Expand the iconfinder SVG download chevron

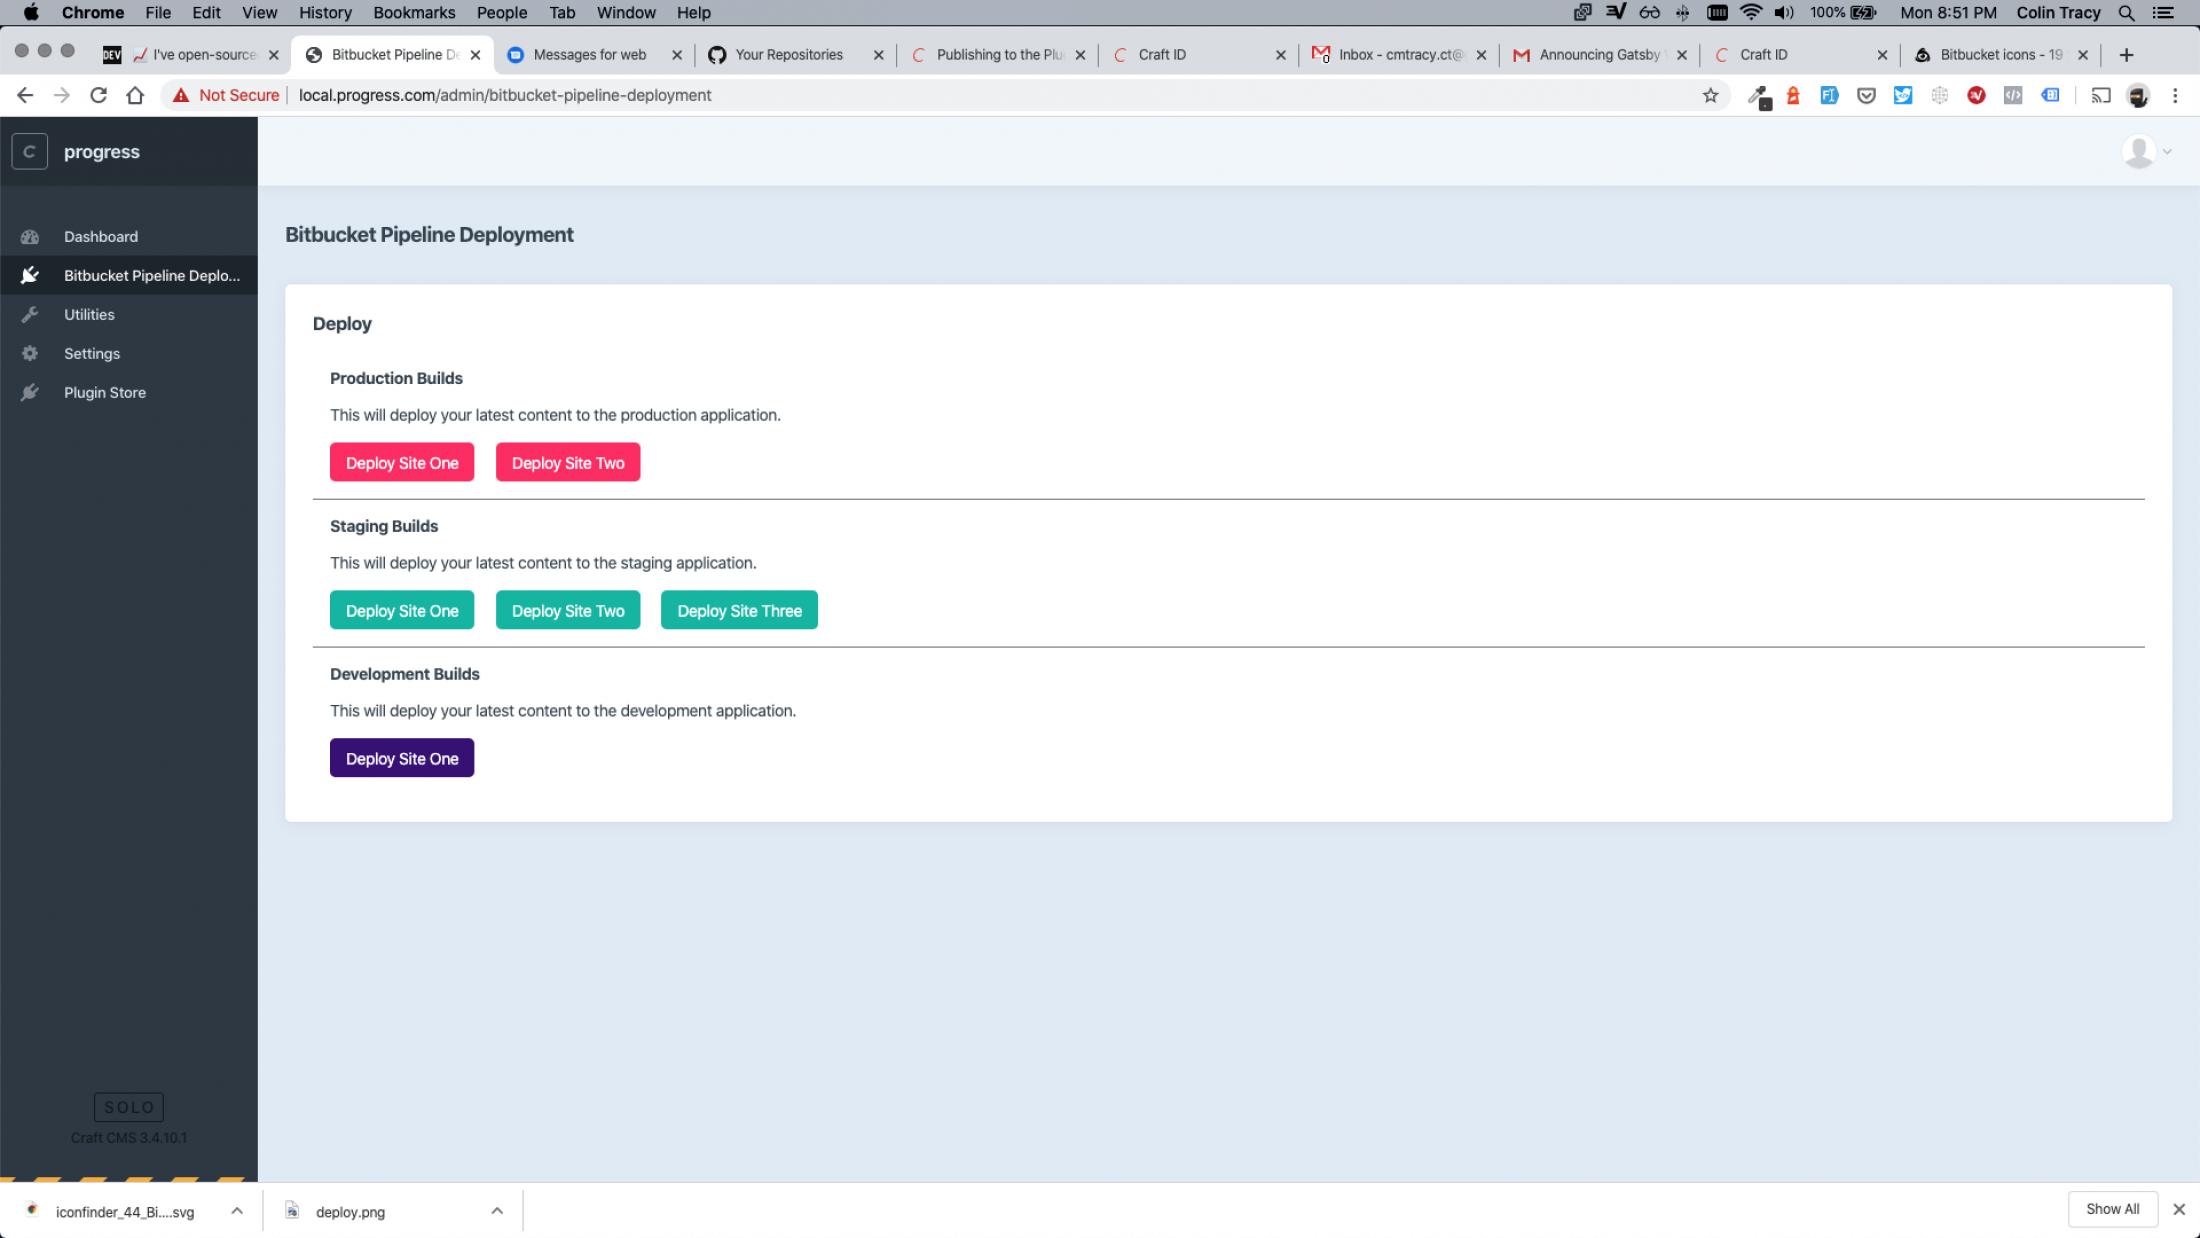click(237, 1210)
